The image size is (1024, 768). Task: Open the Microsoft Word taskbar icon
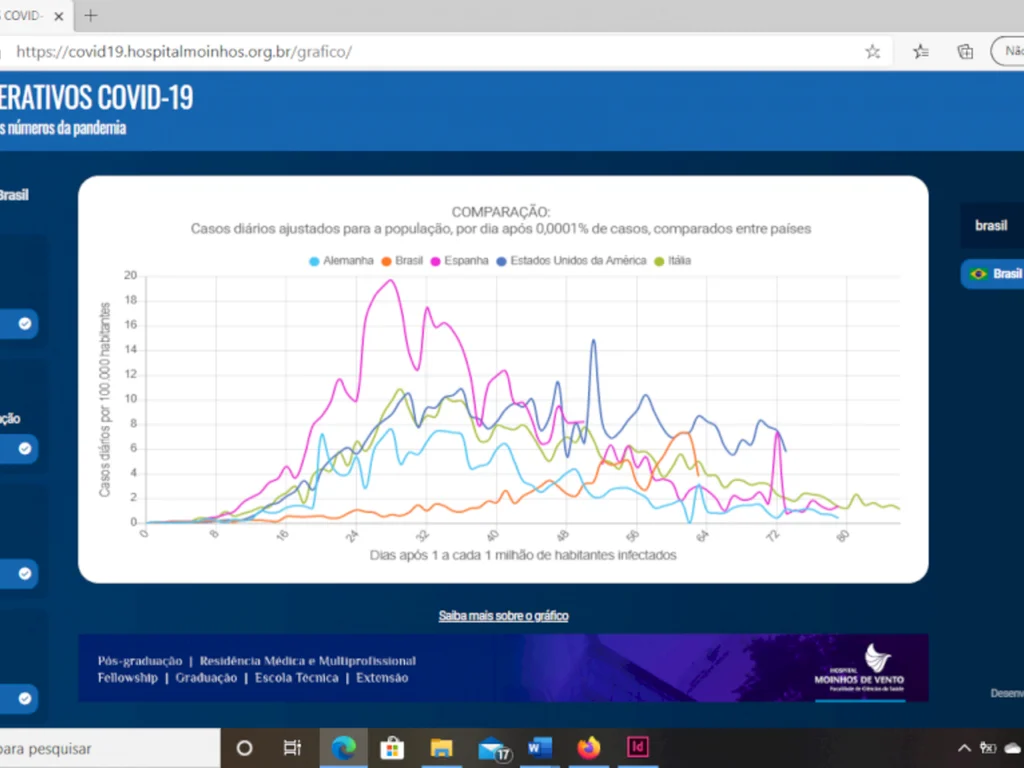coord(539,747)
